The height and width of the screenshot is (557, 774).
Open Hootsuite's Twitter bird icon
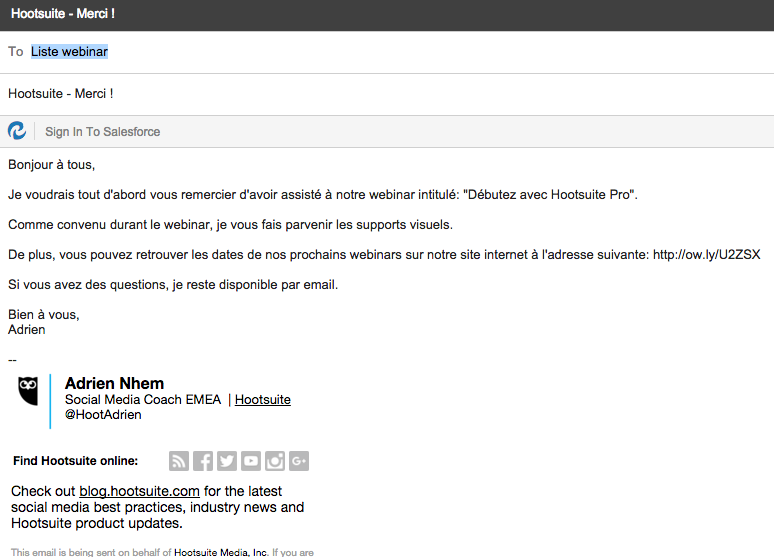pyautogui.click(x=227, y=461)
